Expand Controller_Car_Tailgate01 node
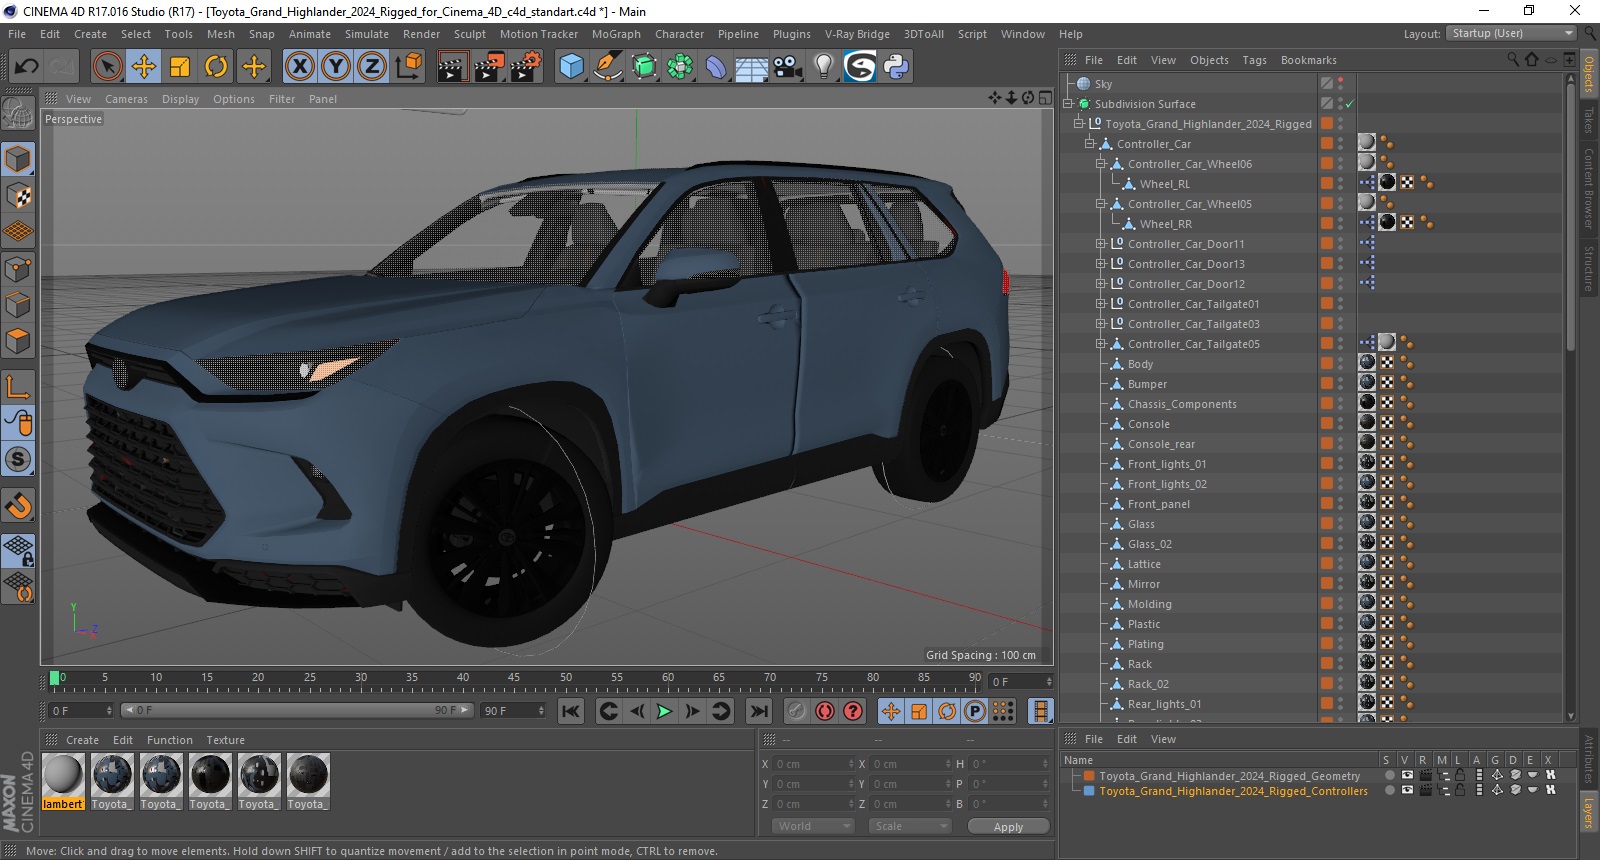 pos(1101,304)
